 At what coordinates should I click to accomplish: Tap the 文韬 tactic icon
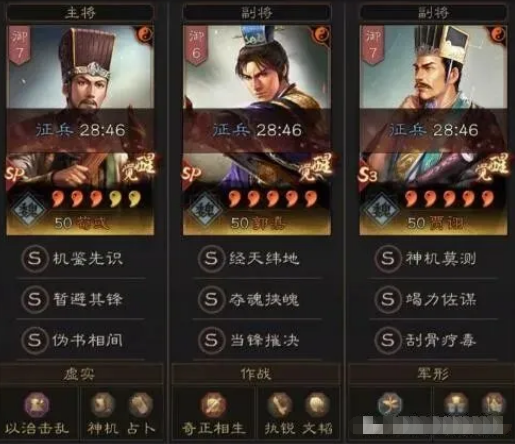click(x=317, y=404)
